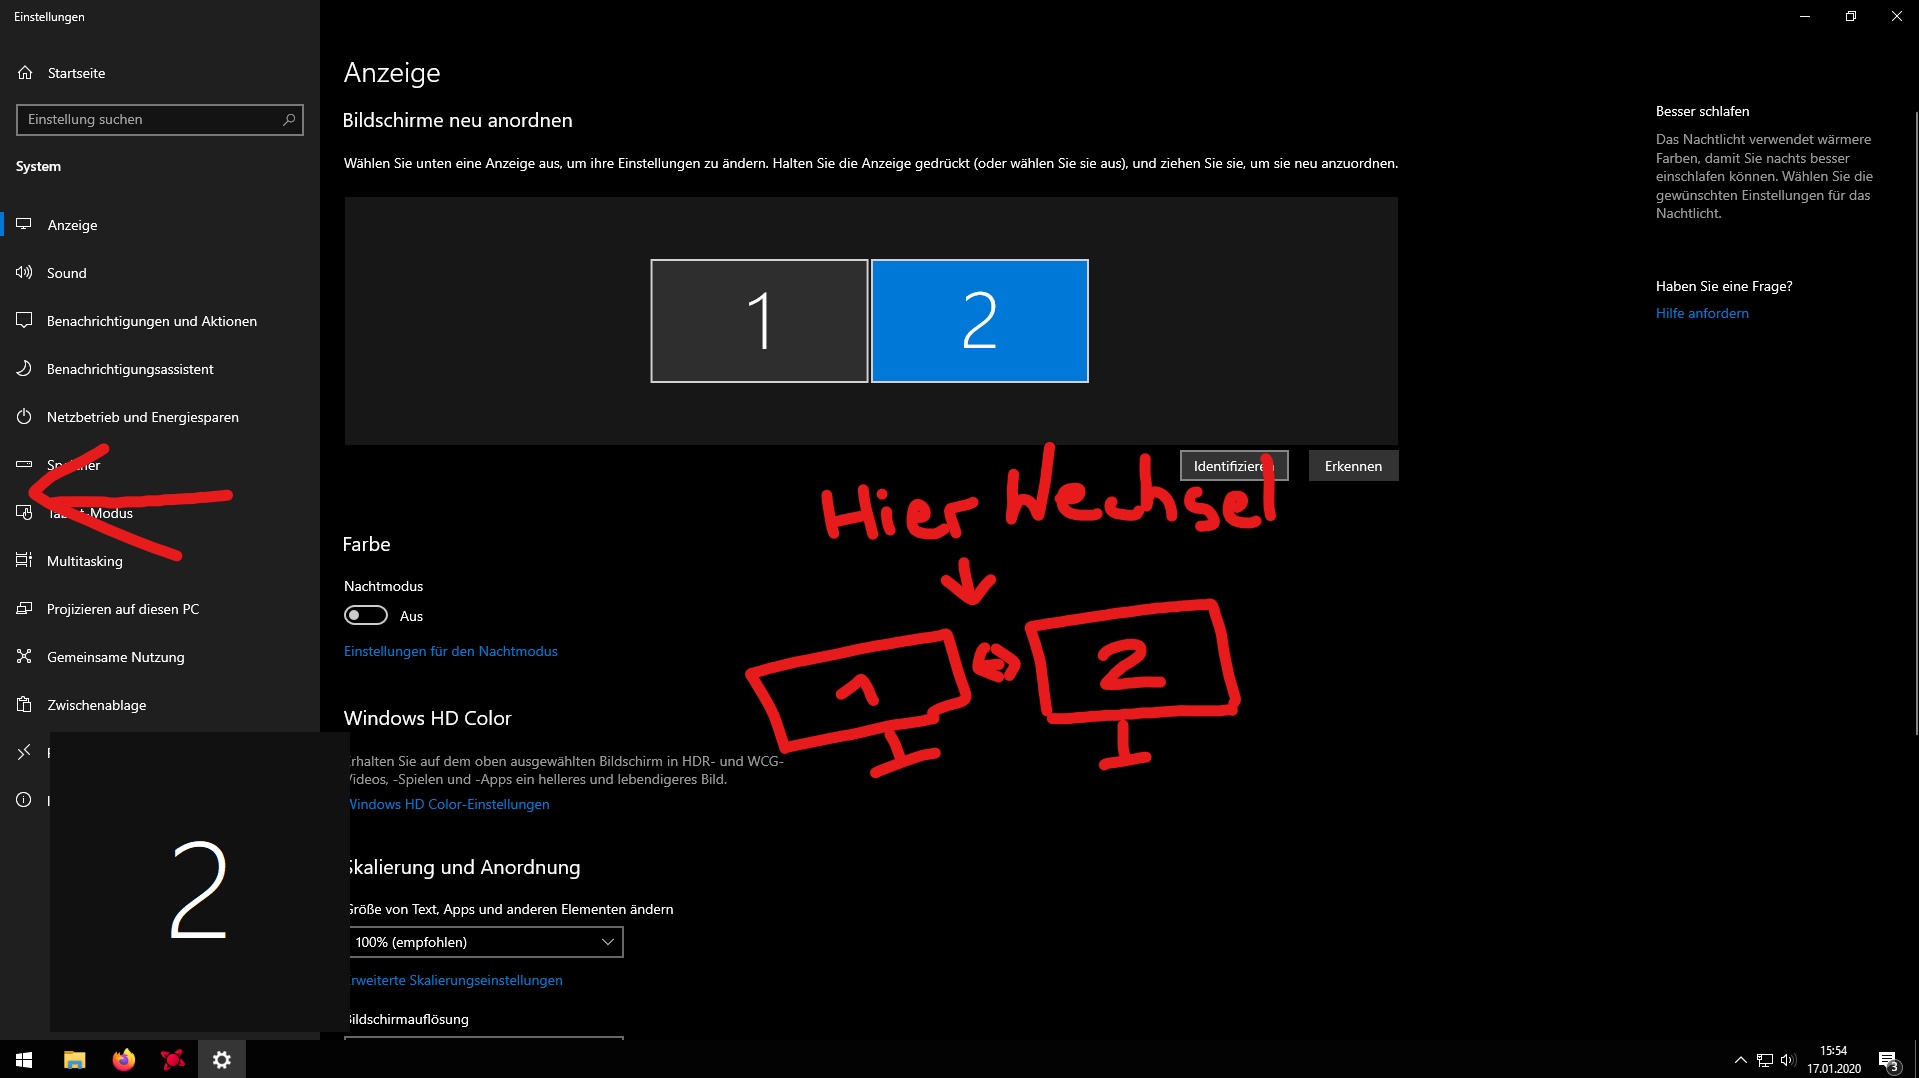Open the Zwischenablage clipboard icon

[24, 705]
